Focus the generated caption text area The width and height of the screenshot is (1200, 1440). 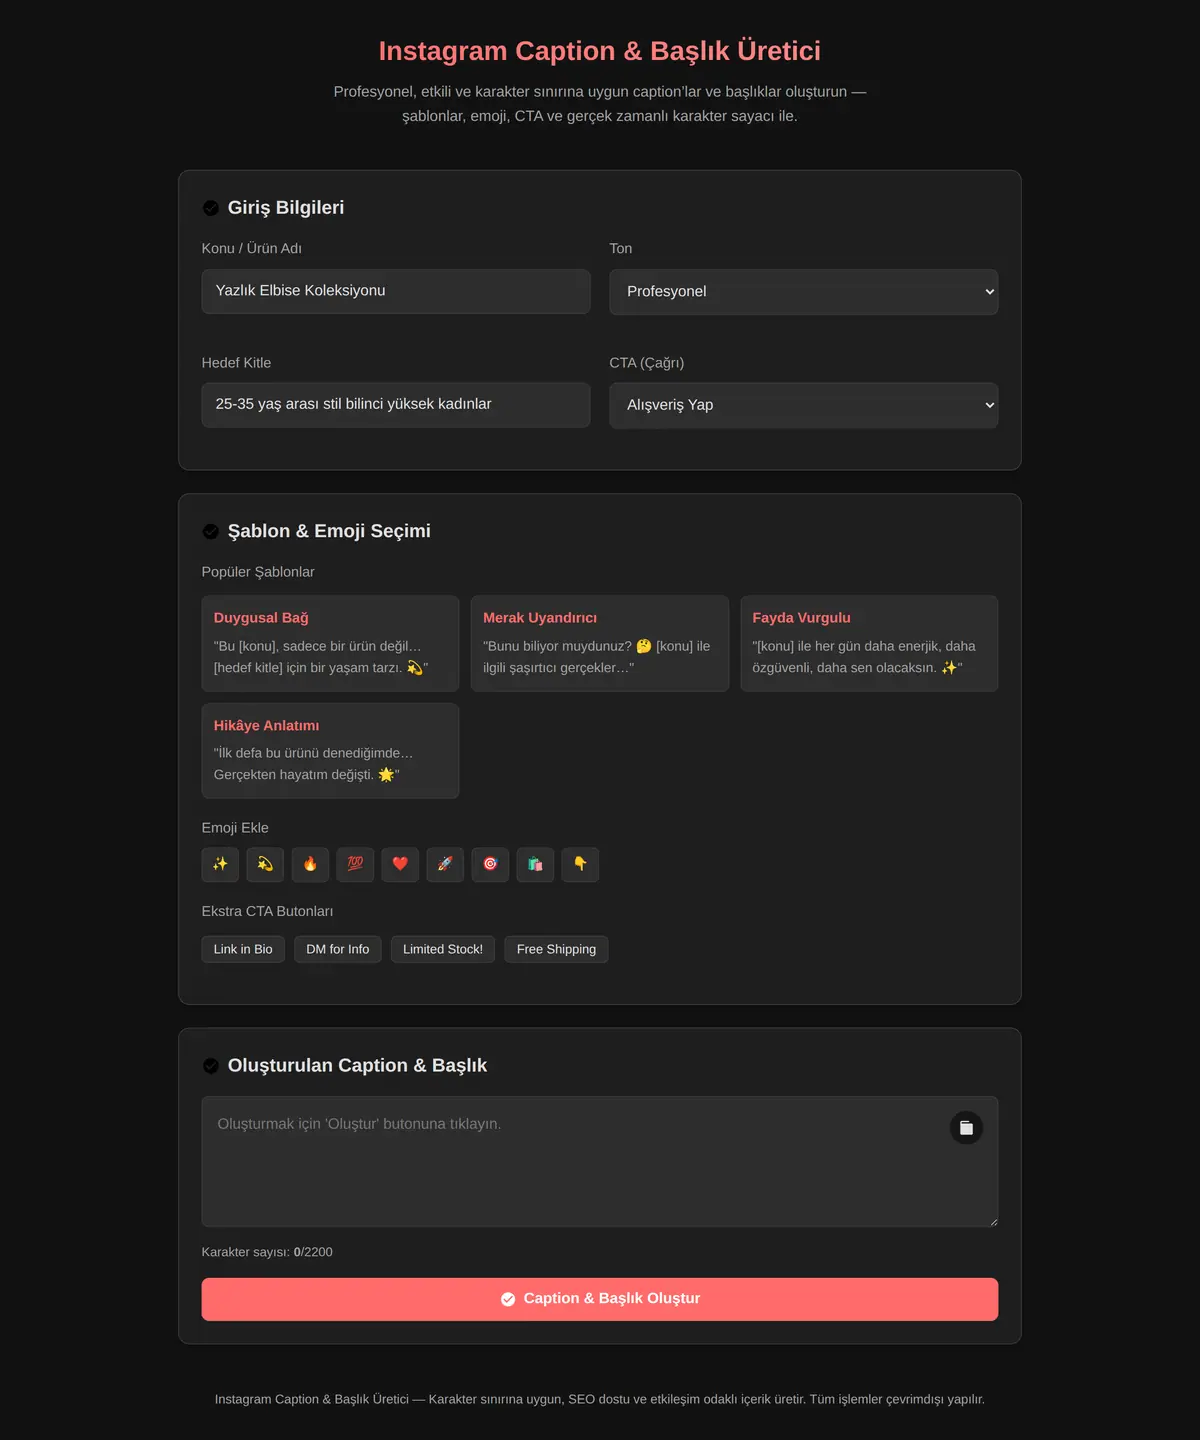point(600,1162)
